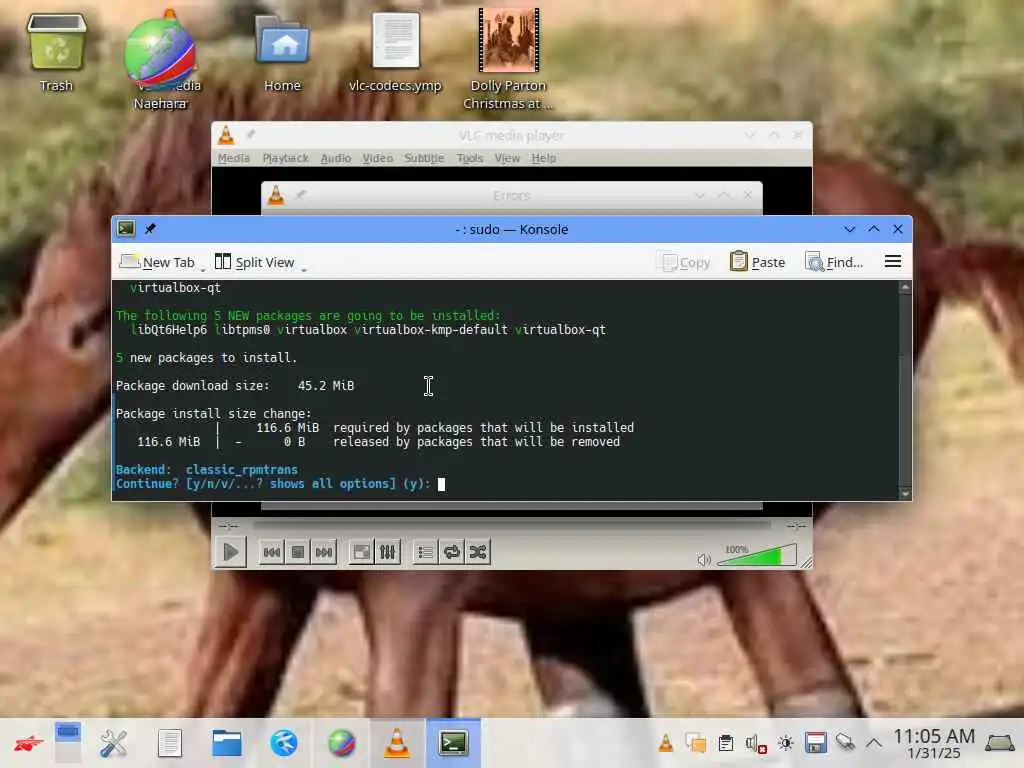Open the Audio menu in VLC
The width and height of the screenshot is (1024, 768).
[336, 158]
